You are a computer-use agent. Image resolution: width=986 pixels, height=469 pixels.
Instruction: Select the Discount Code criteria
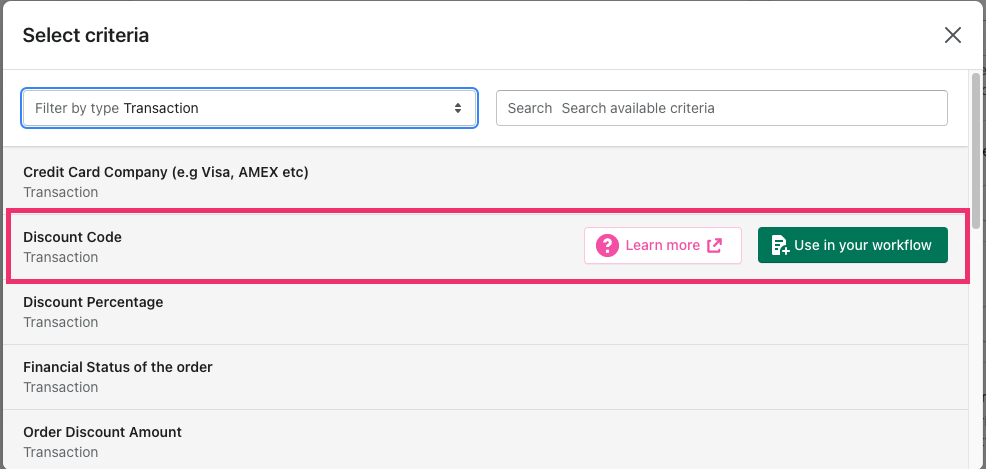point(485,246)
